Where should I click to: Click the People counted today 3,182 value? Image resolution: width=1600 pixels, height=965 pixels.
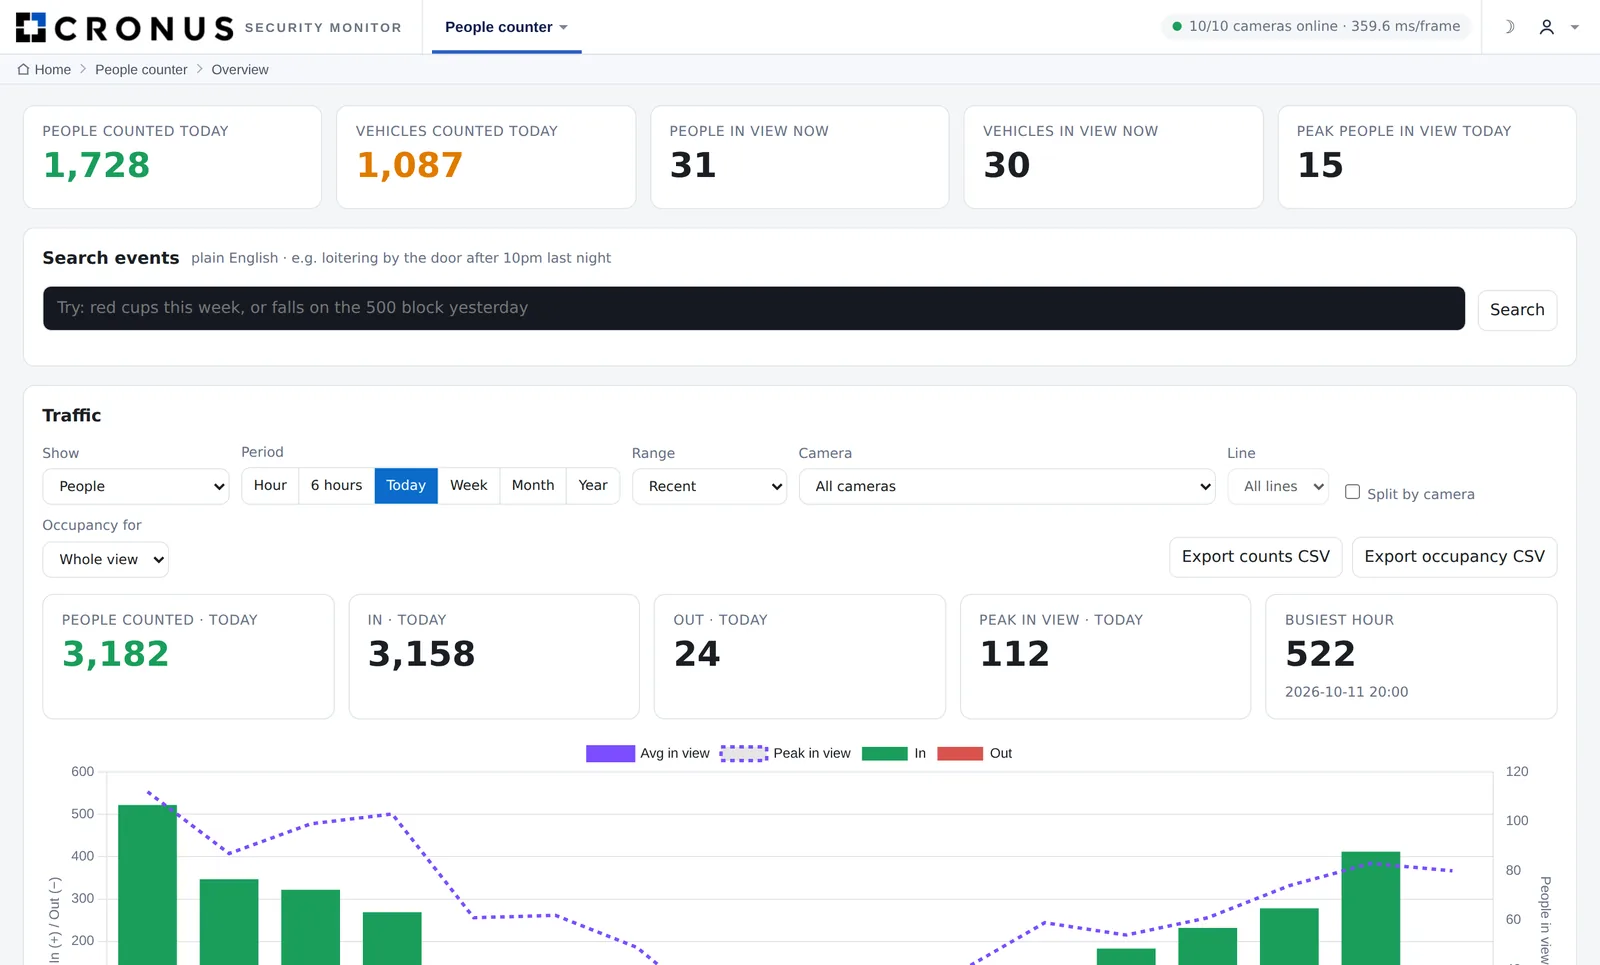click(115, 654)
